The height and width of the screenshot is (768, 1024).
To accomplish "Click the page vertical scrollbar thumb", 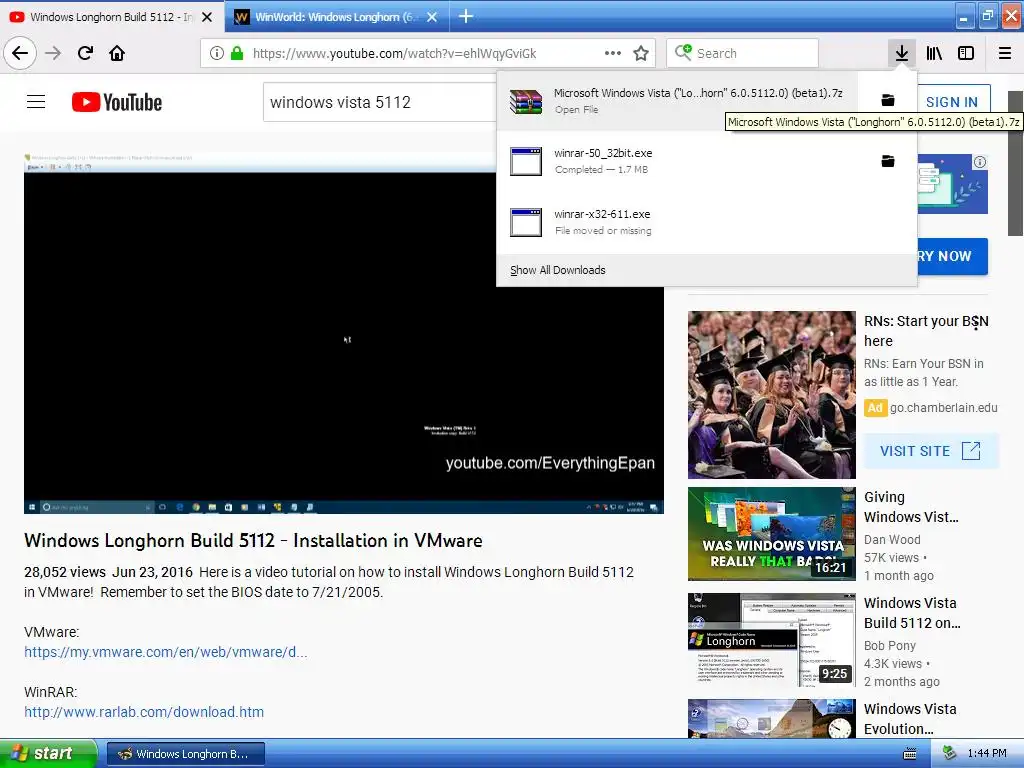I will pos(1015,163).
